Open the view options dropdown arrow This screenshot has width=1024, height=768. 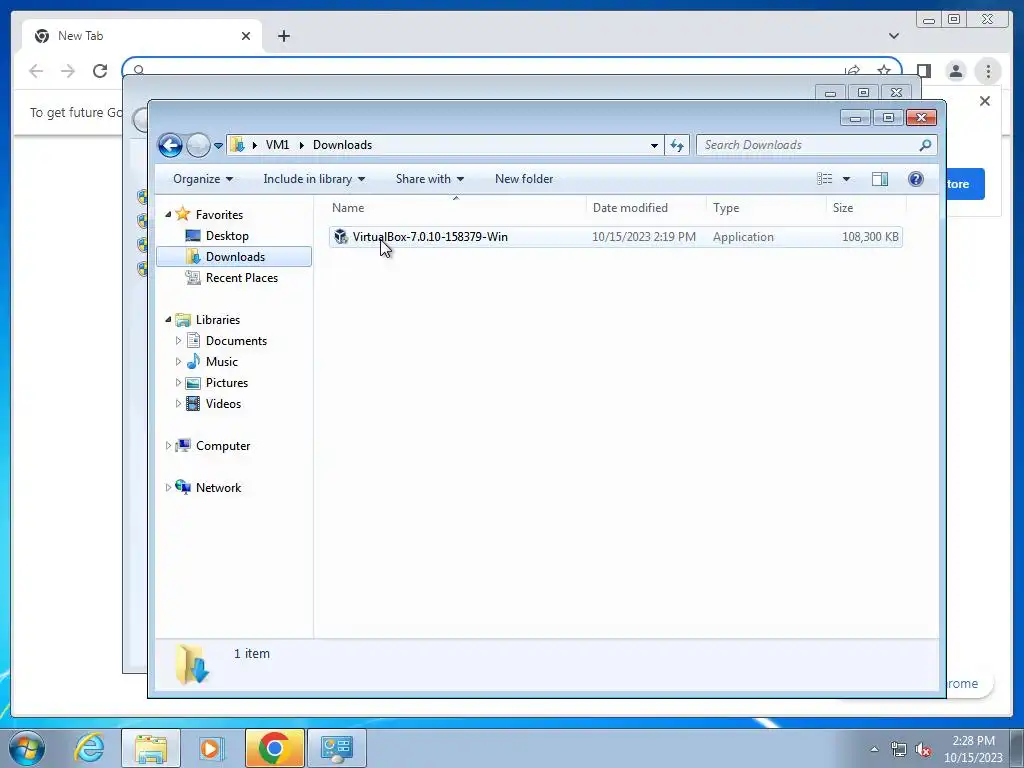(846, 179)
